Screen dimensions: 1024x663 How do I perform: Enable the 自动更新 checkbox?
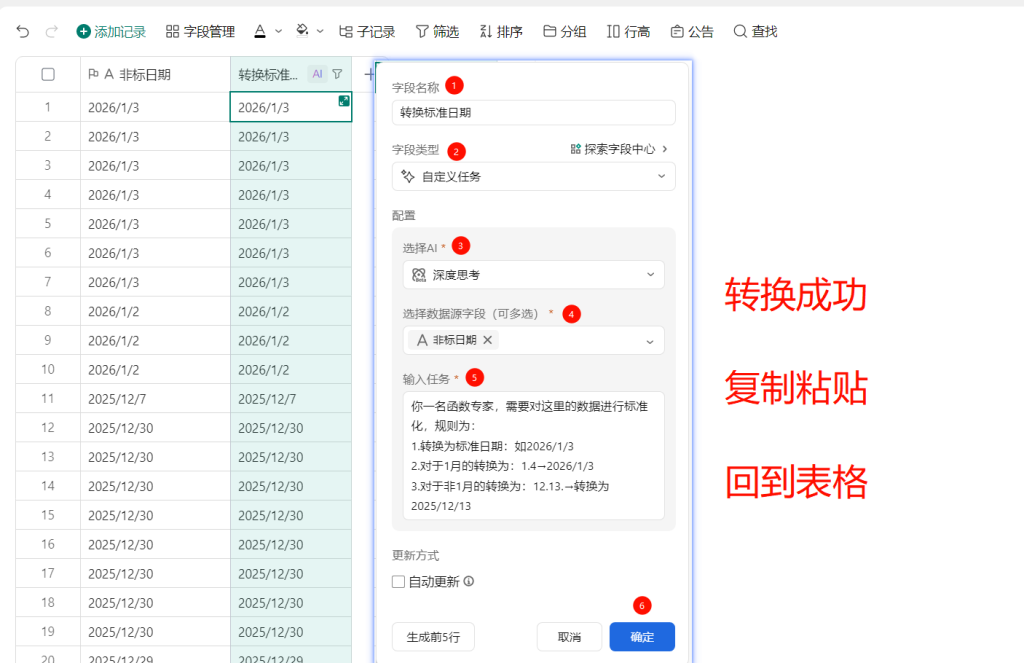[x=398, y=581]
